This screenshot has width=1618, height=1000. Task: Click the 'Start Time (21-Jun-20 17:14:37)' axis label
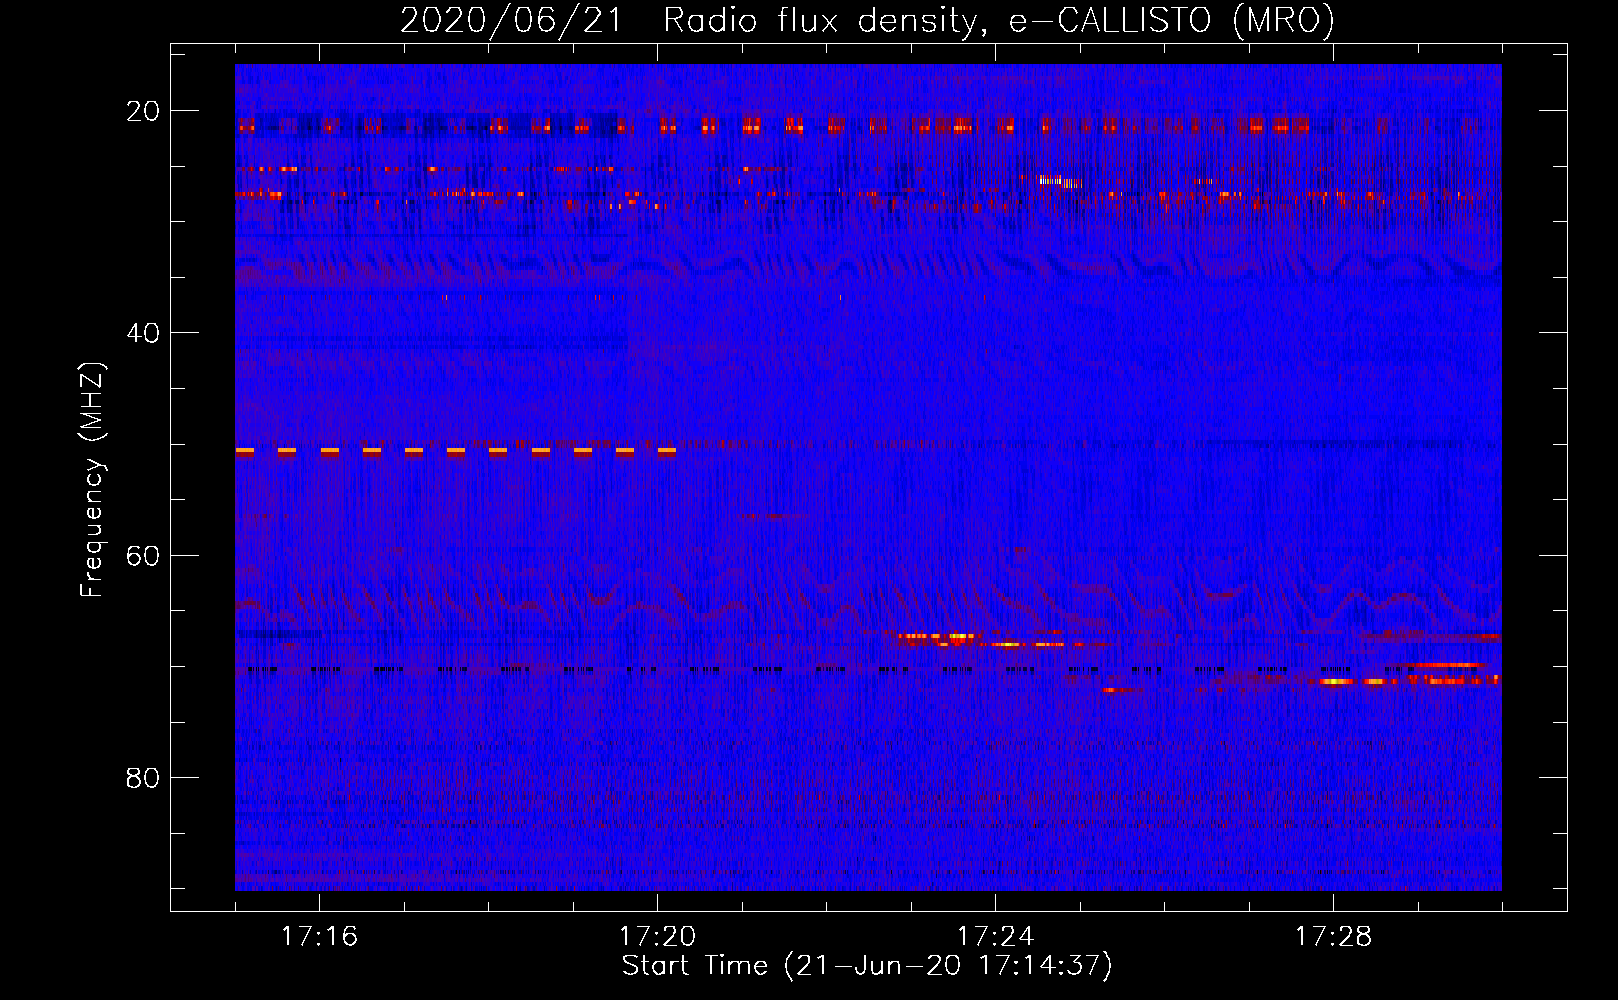click(x=867, y=966)
